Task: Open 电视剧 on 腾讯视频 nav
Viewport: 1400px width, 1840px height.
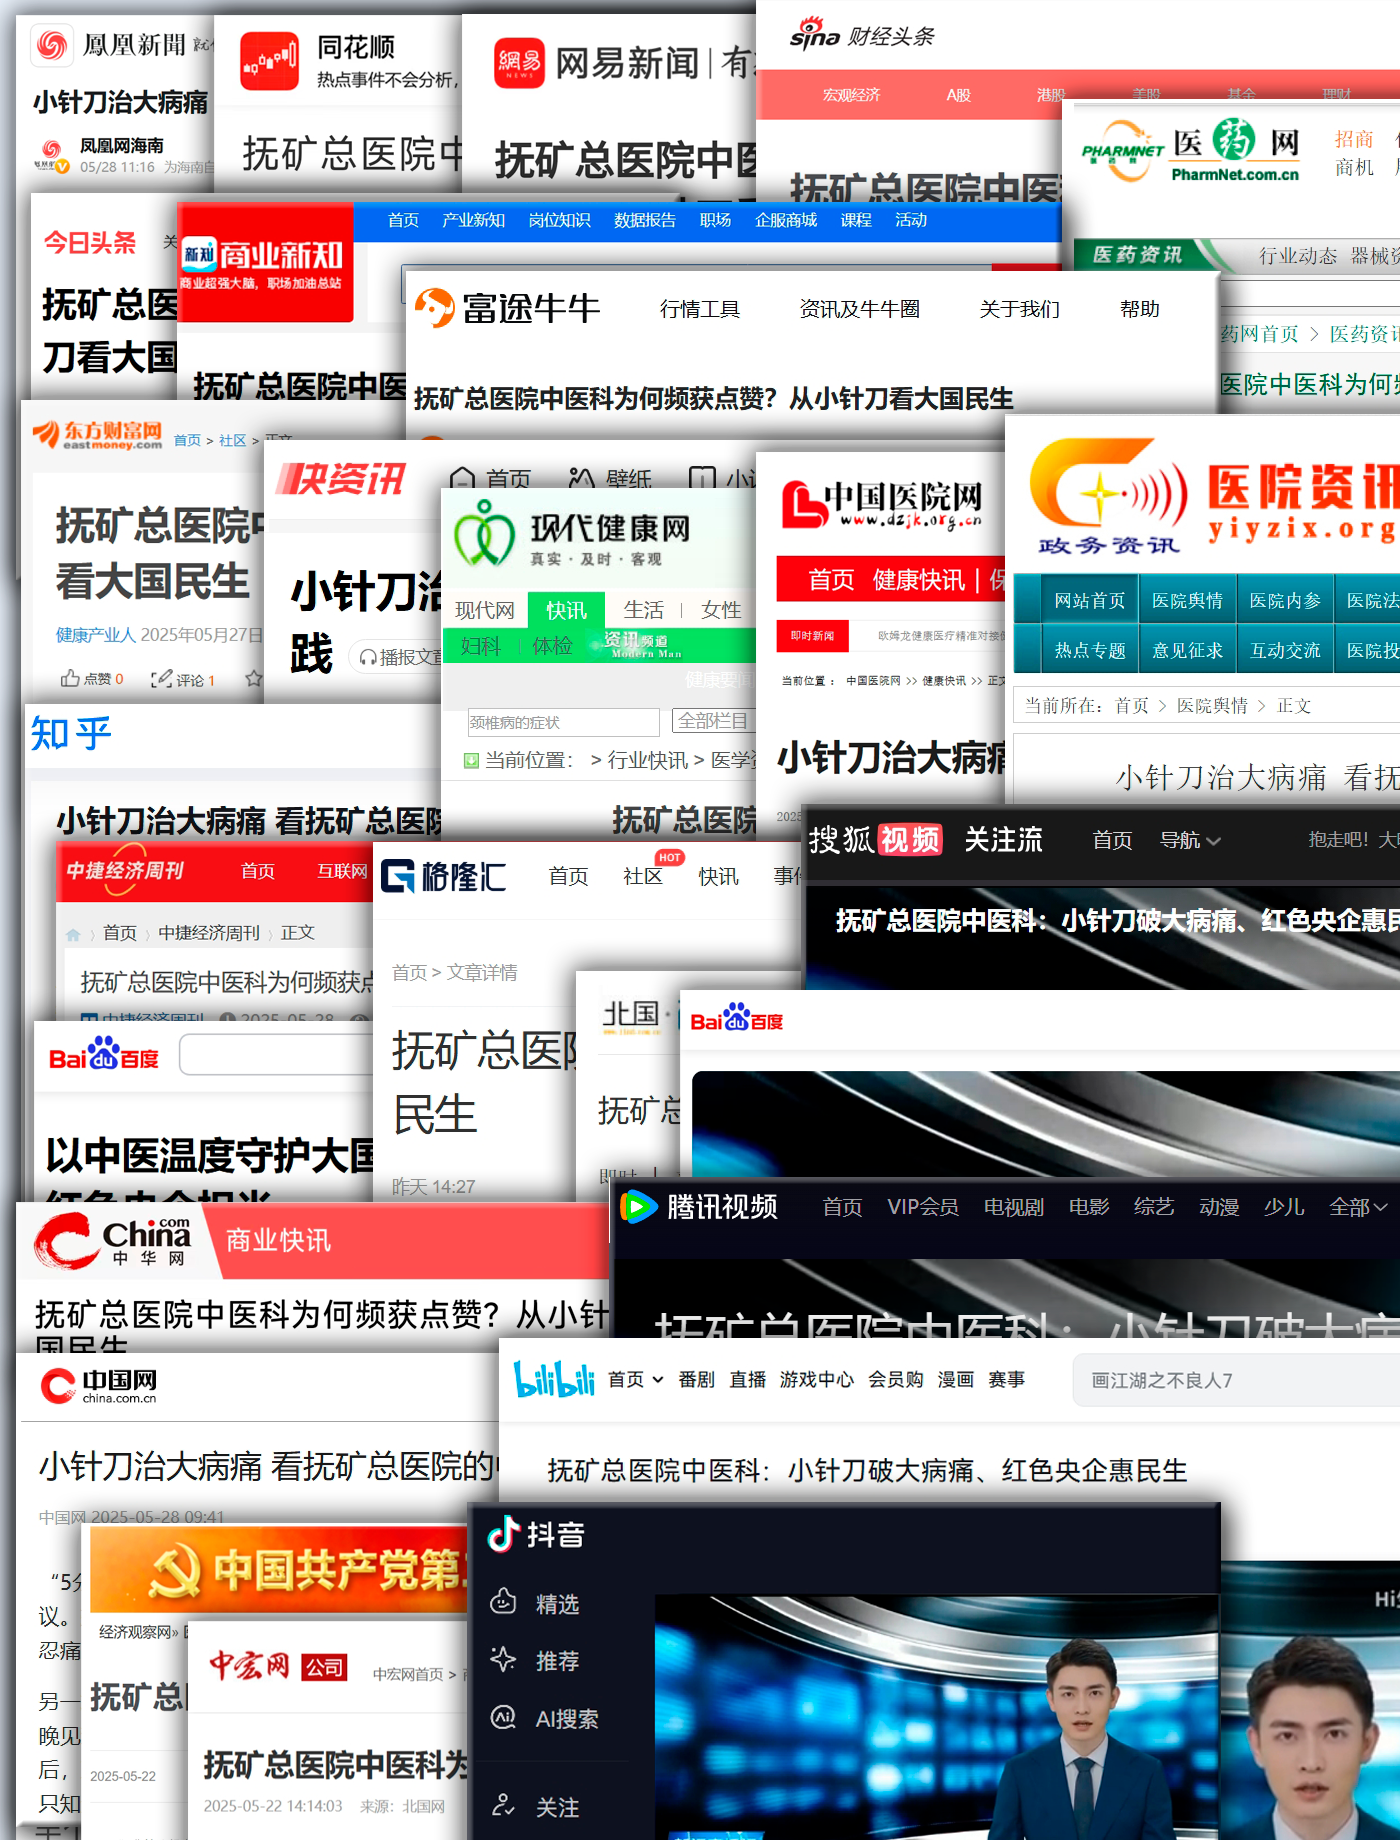Action: click(1014, 1207)
